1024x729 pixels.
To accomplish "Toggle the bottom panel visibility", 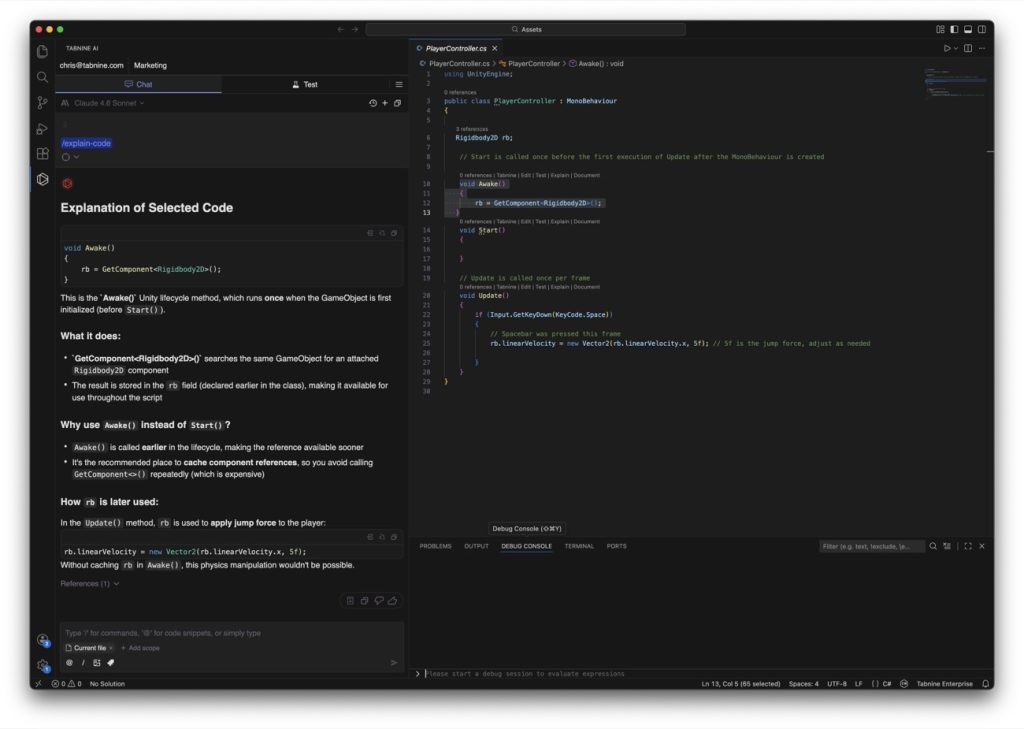I will 967,30.
